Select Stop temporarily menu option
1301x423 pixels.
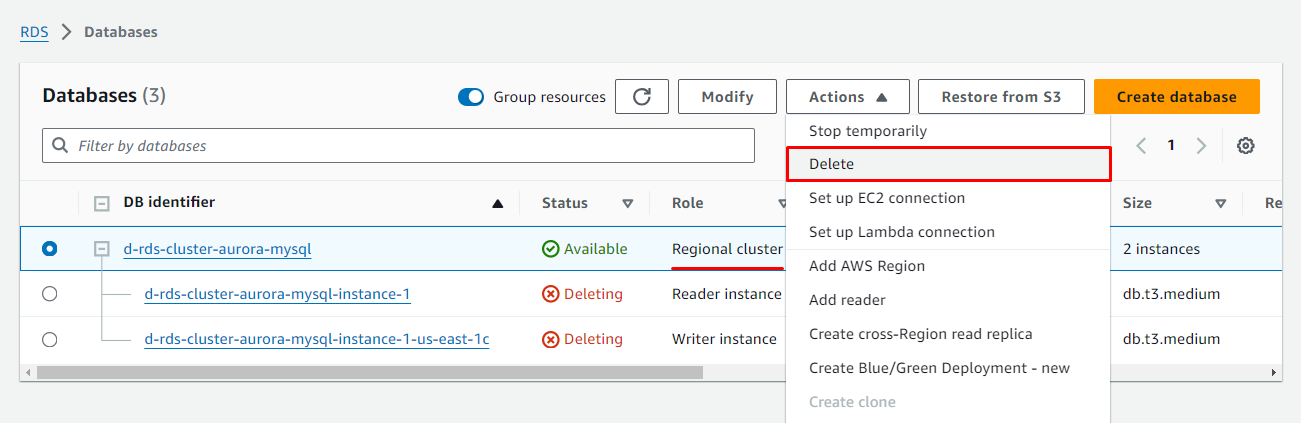point(867,131)
